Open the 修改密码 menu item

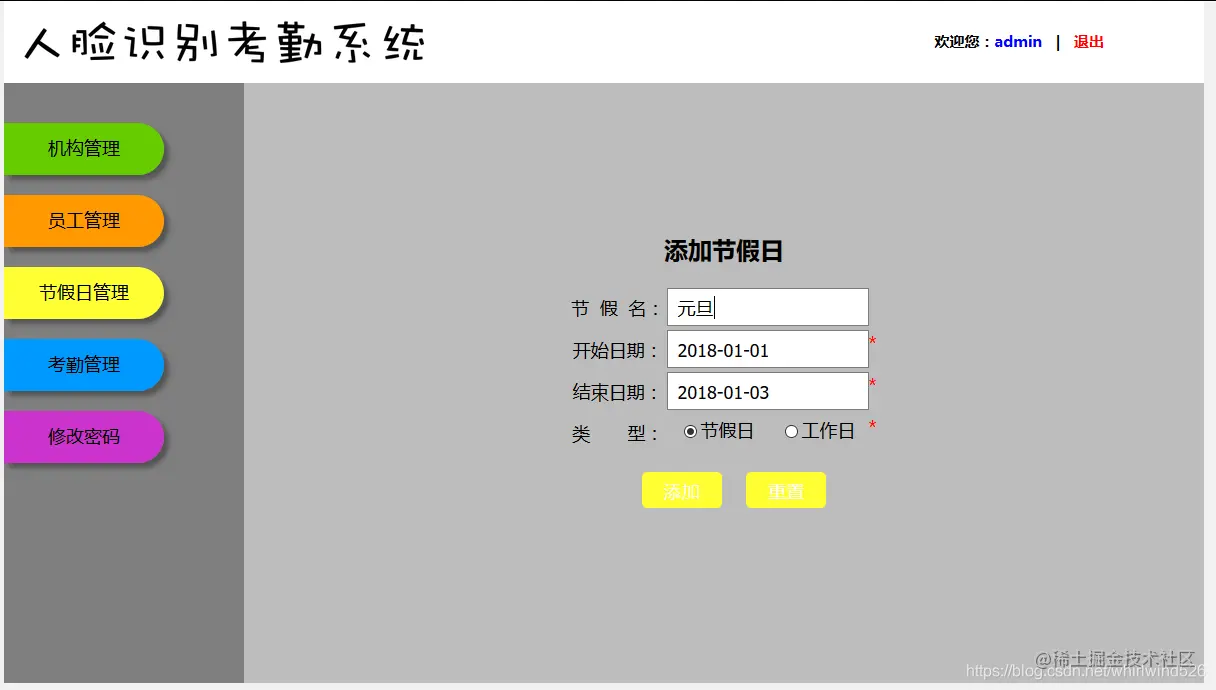84,437
